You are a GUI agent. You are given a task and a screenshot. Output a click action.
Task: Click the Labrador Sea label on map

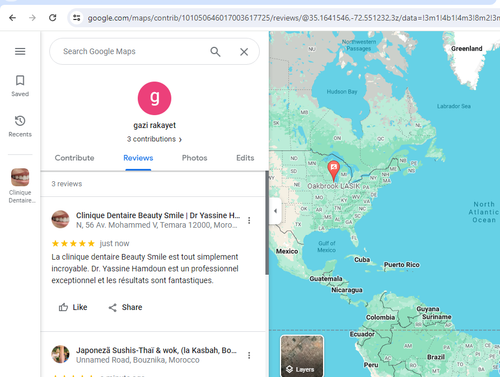454,106
